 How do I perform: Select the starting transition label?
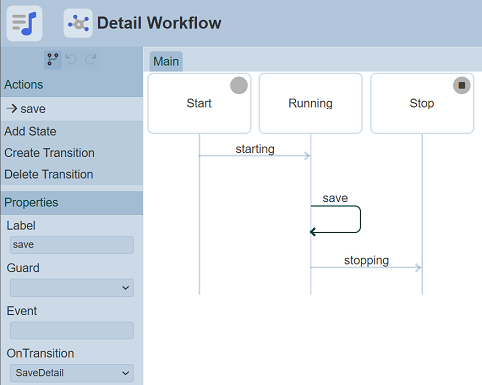pyautogui.click(x=255, y=149)
